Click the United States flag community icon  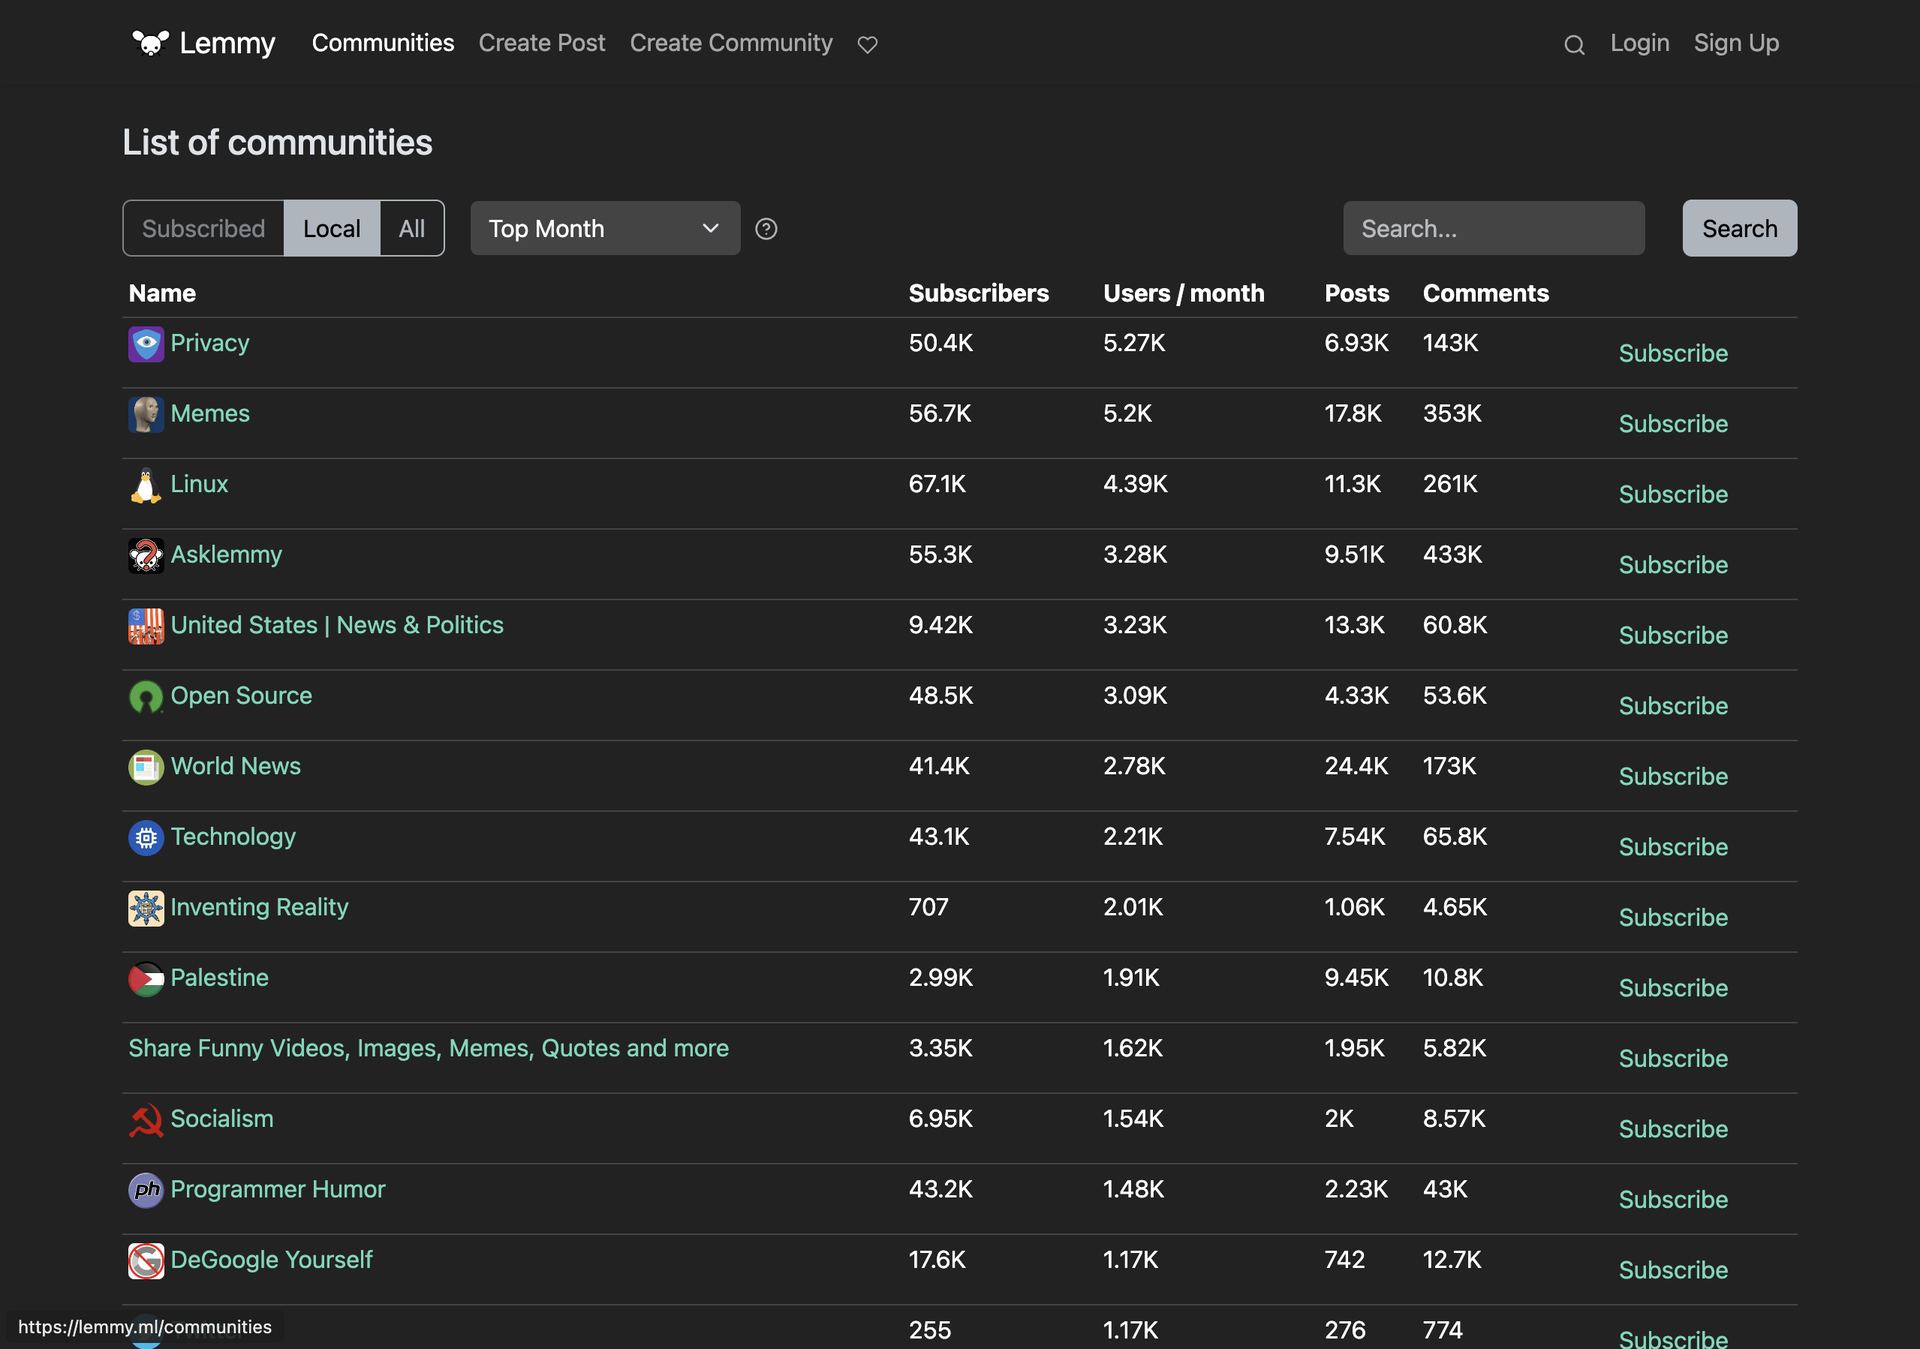pos(146,626)
